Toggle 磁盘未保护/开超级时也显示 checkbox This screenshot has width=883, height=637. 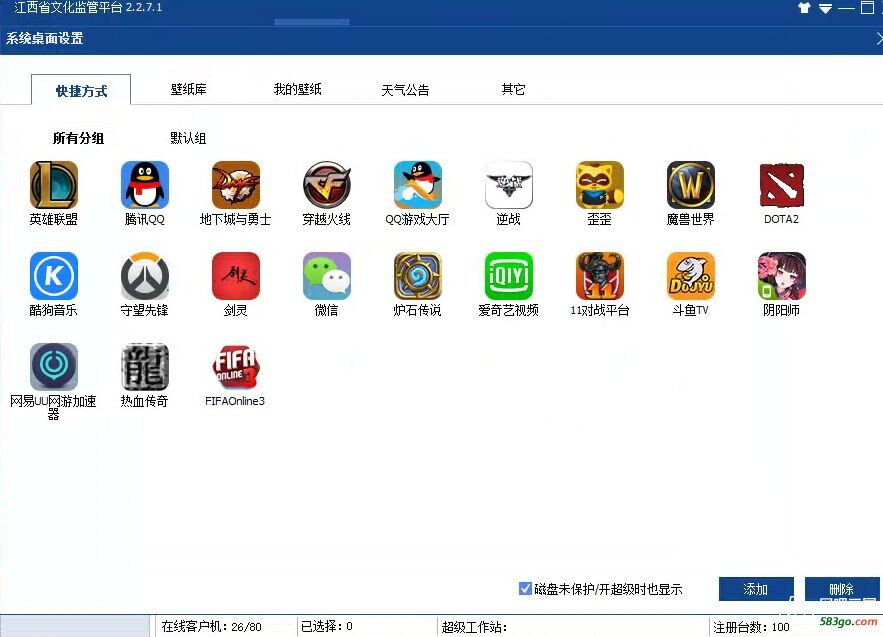[x=525, y=589]
